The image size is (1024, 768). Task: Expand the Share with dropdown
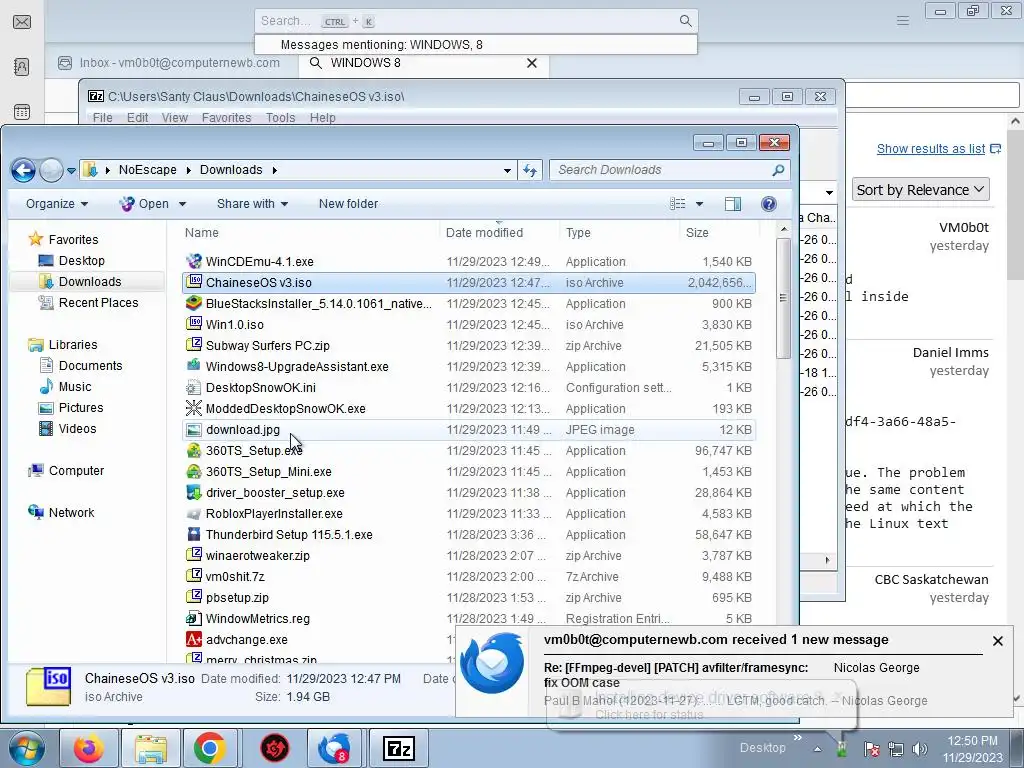tap(252, 204)
